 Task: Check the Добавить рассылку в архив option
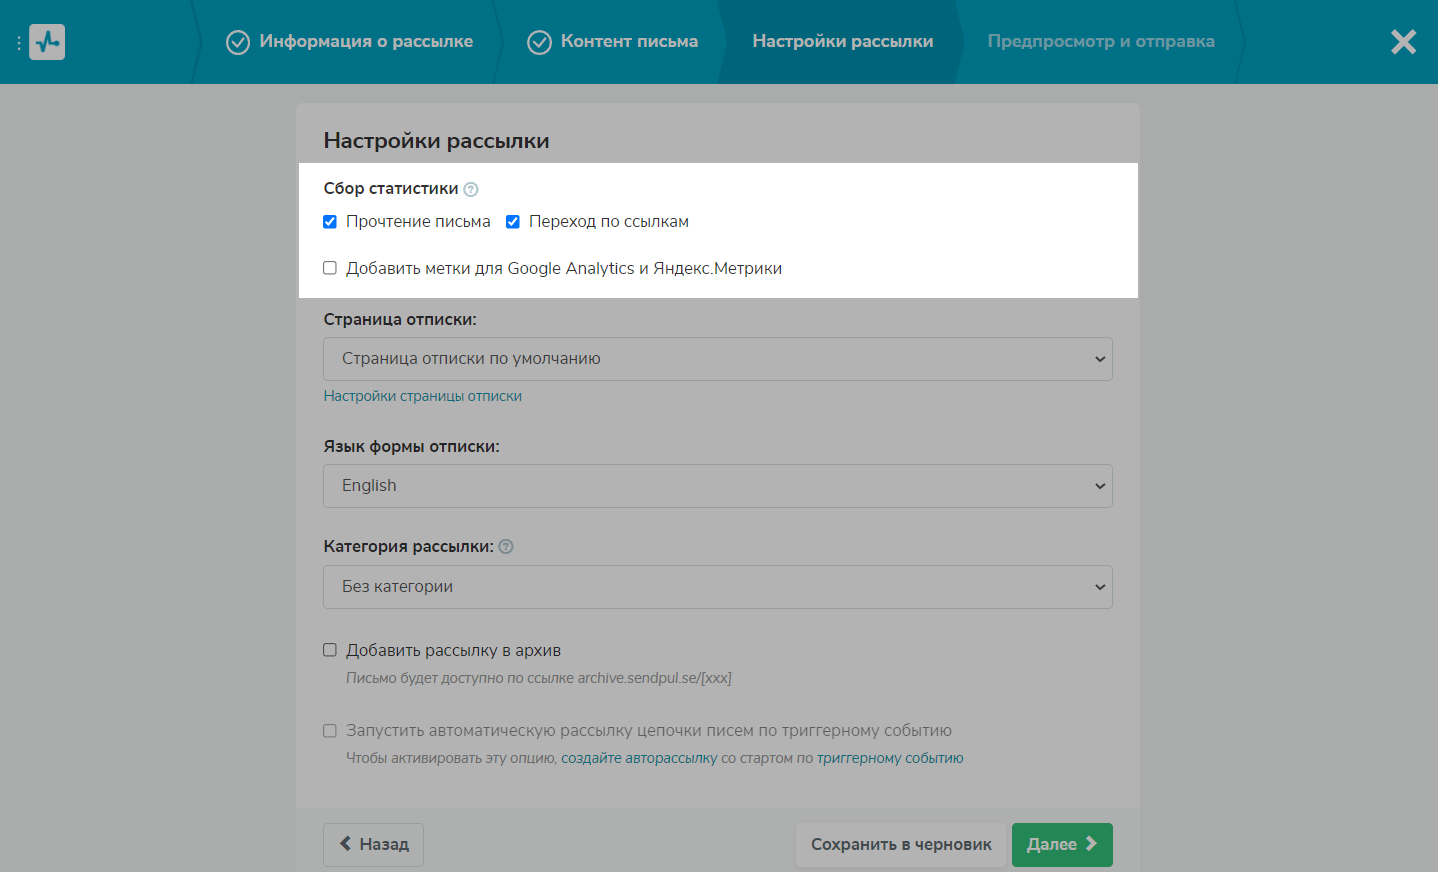[330, 650]
